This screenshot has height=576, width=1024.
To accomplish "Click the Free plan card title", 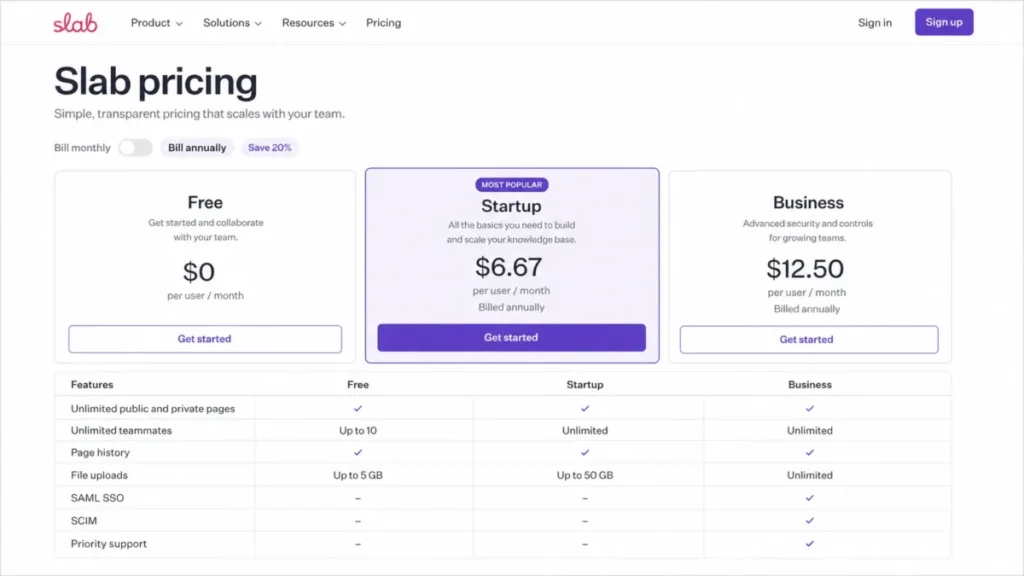I will click(x=205, y=202).
